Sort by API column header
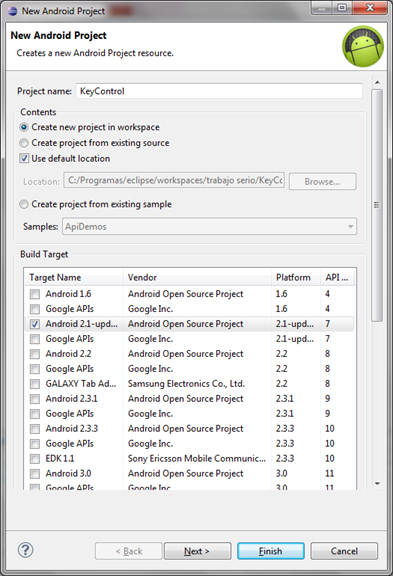The image size is (393, 576). point(338,277)
